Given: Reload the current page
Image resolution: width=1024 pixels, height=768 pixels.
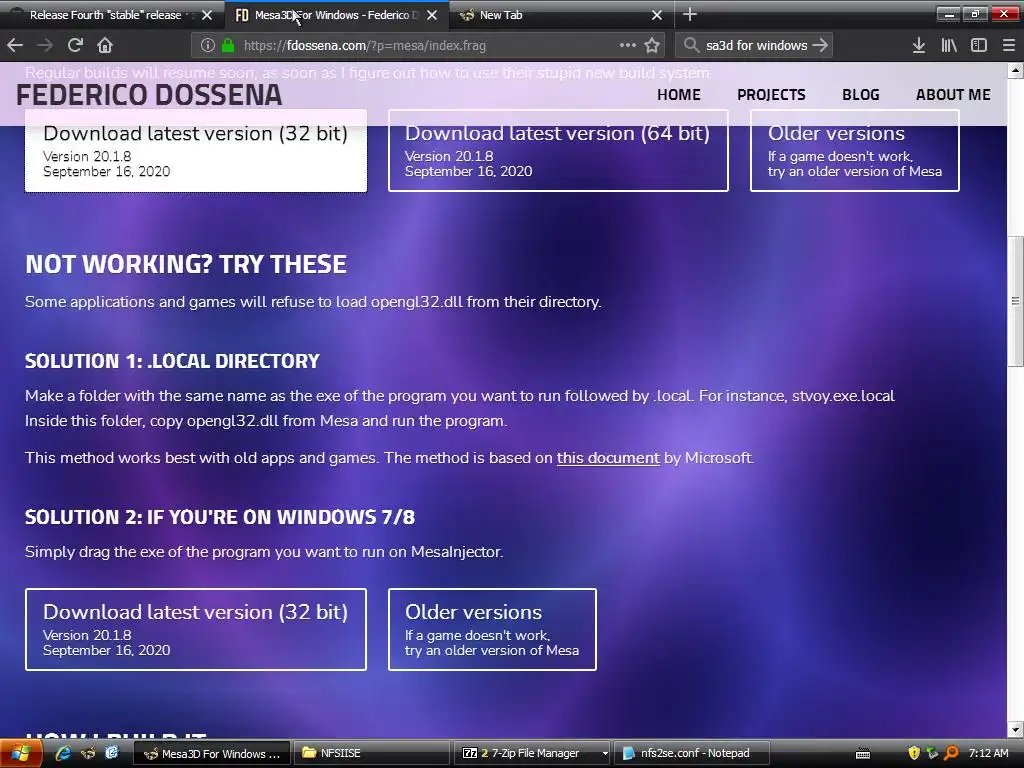Looking at the screenshot, I should pyautogui.click(x=75, y=45).
